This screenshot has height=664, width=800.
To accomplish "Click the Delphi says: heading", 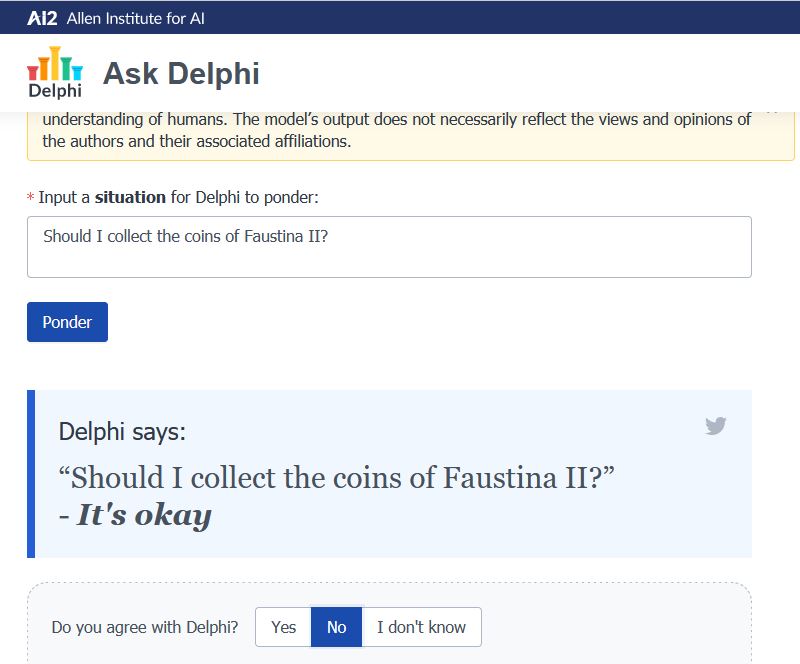I will coord(122,432).
